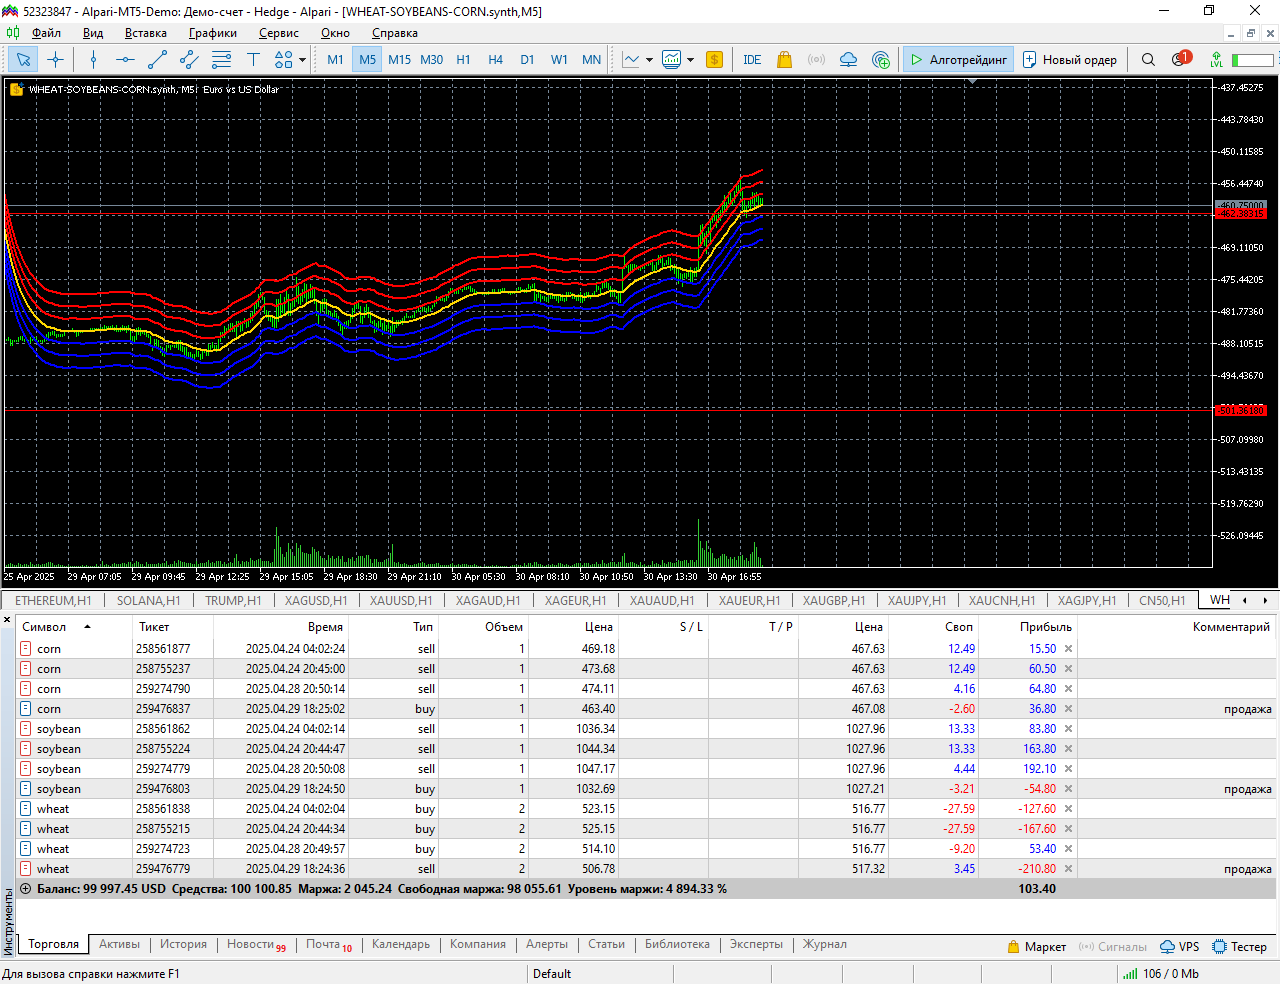Screen dimensions: 1280x984
Task: Select the crosshair cursor tool
Action: click(56, 60)
